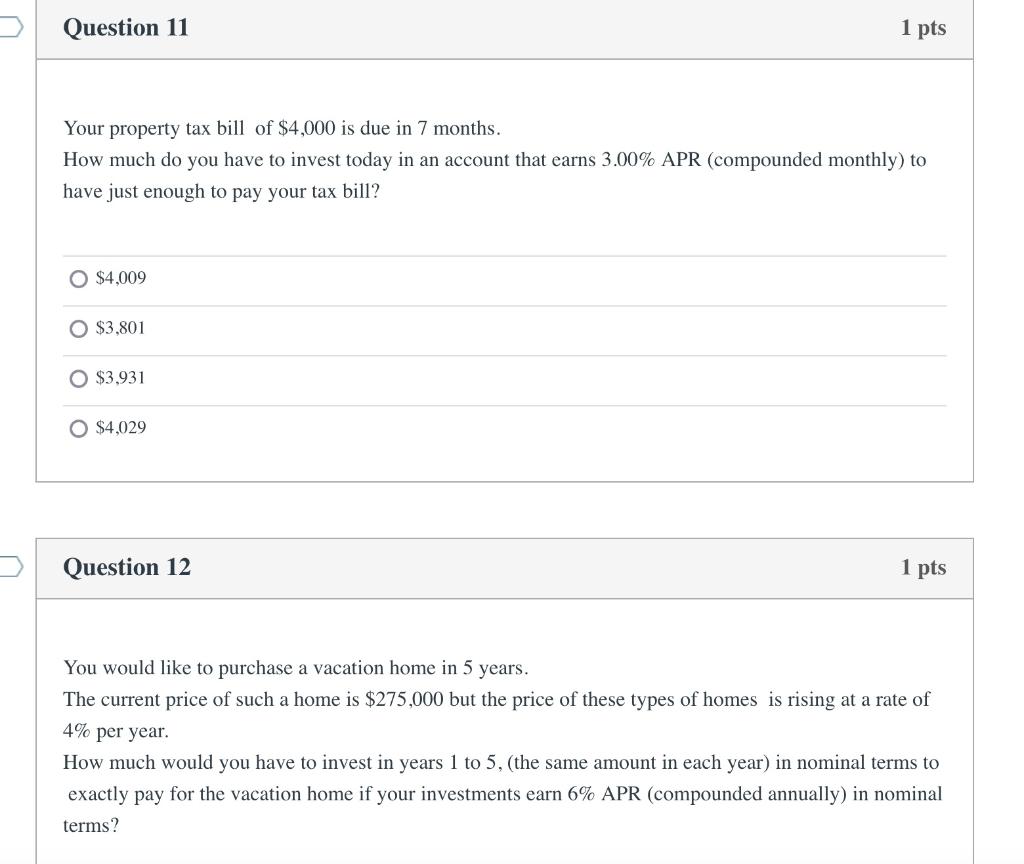1024x864 pixels.
Task: Mark the last answer choice in Question 11
Action: [78, 428]
